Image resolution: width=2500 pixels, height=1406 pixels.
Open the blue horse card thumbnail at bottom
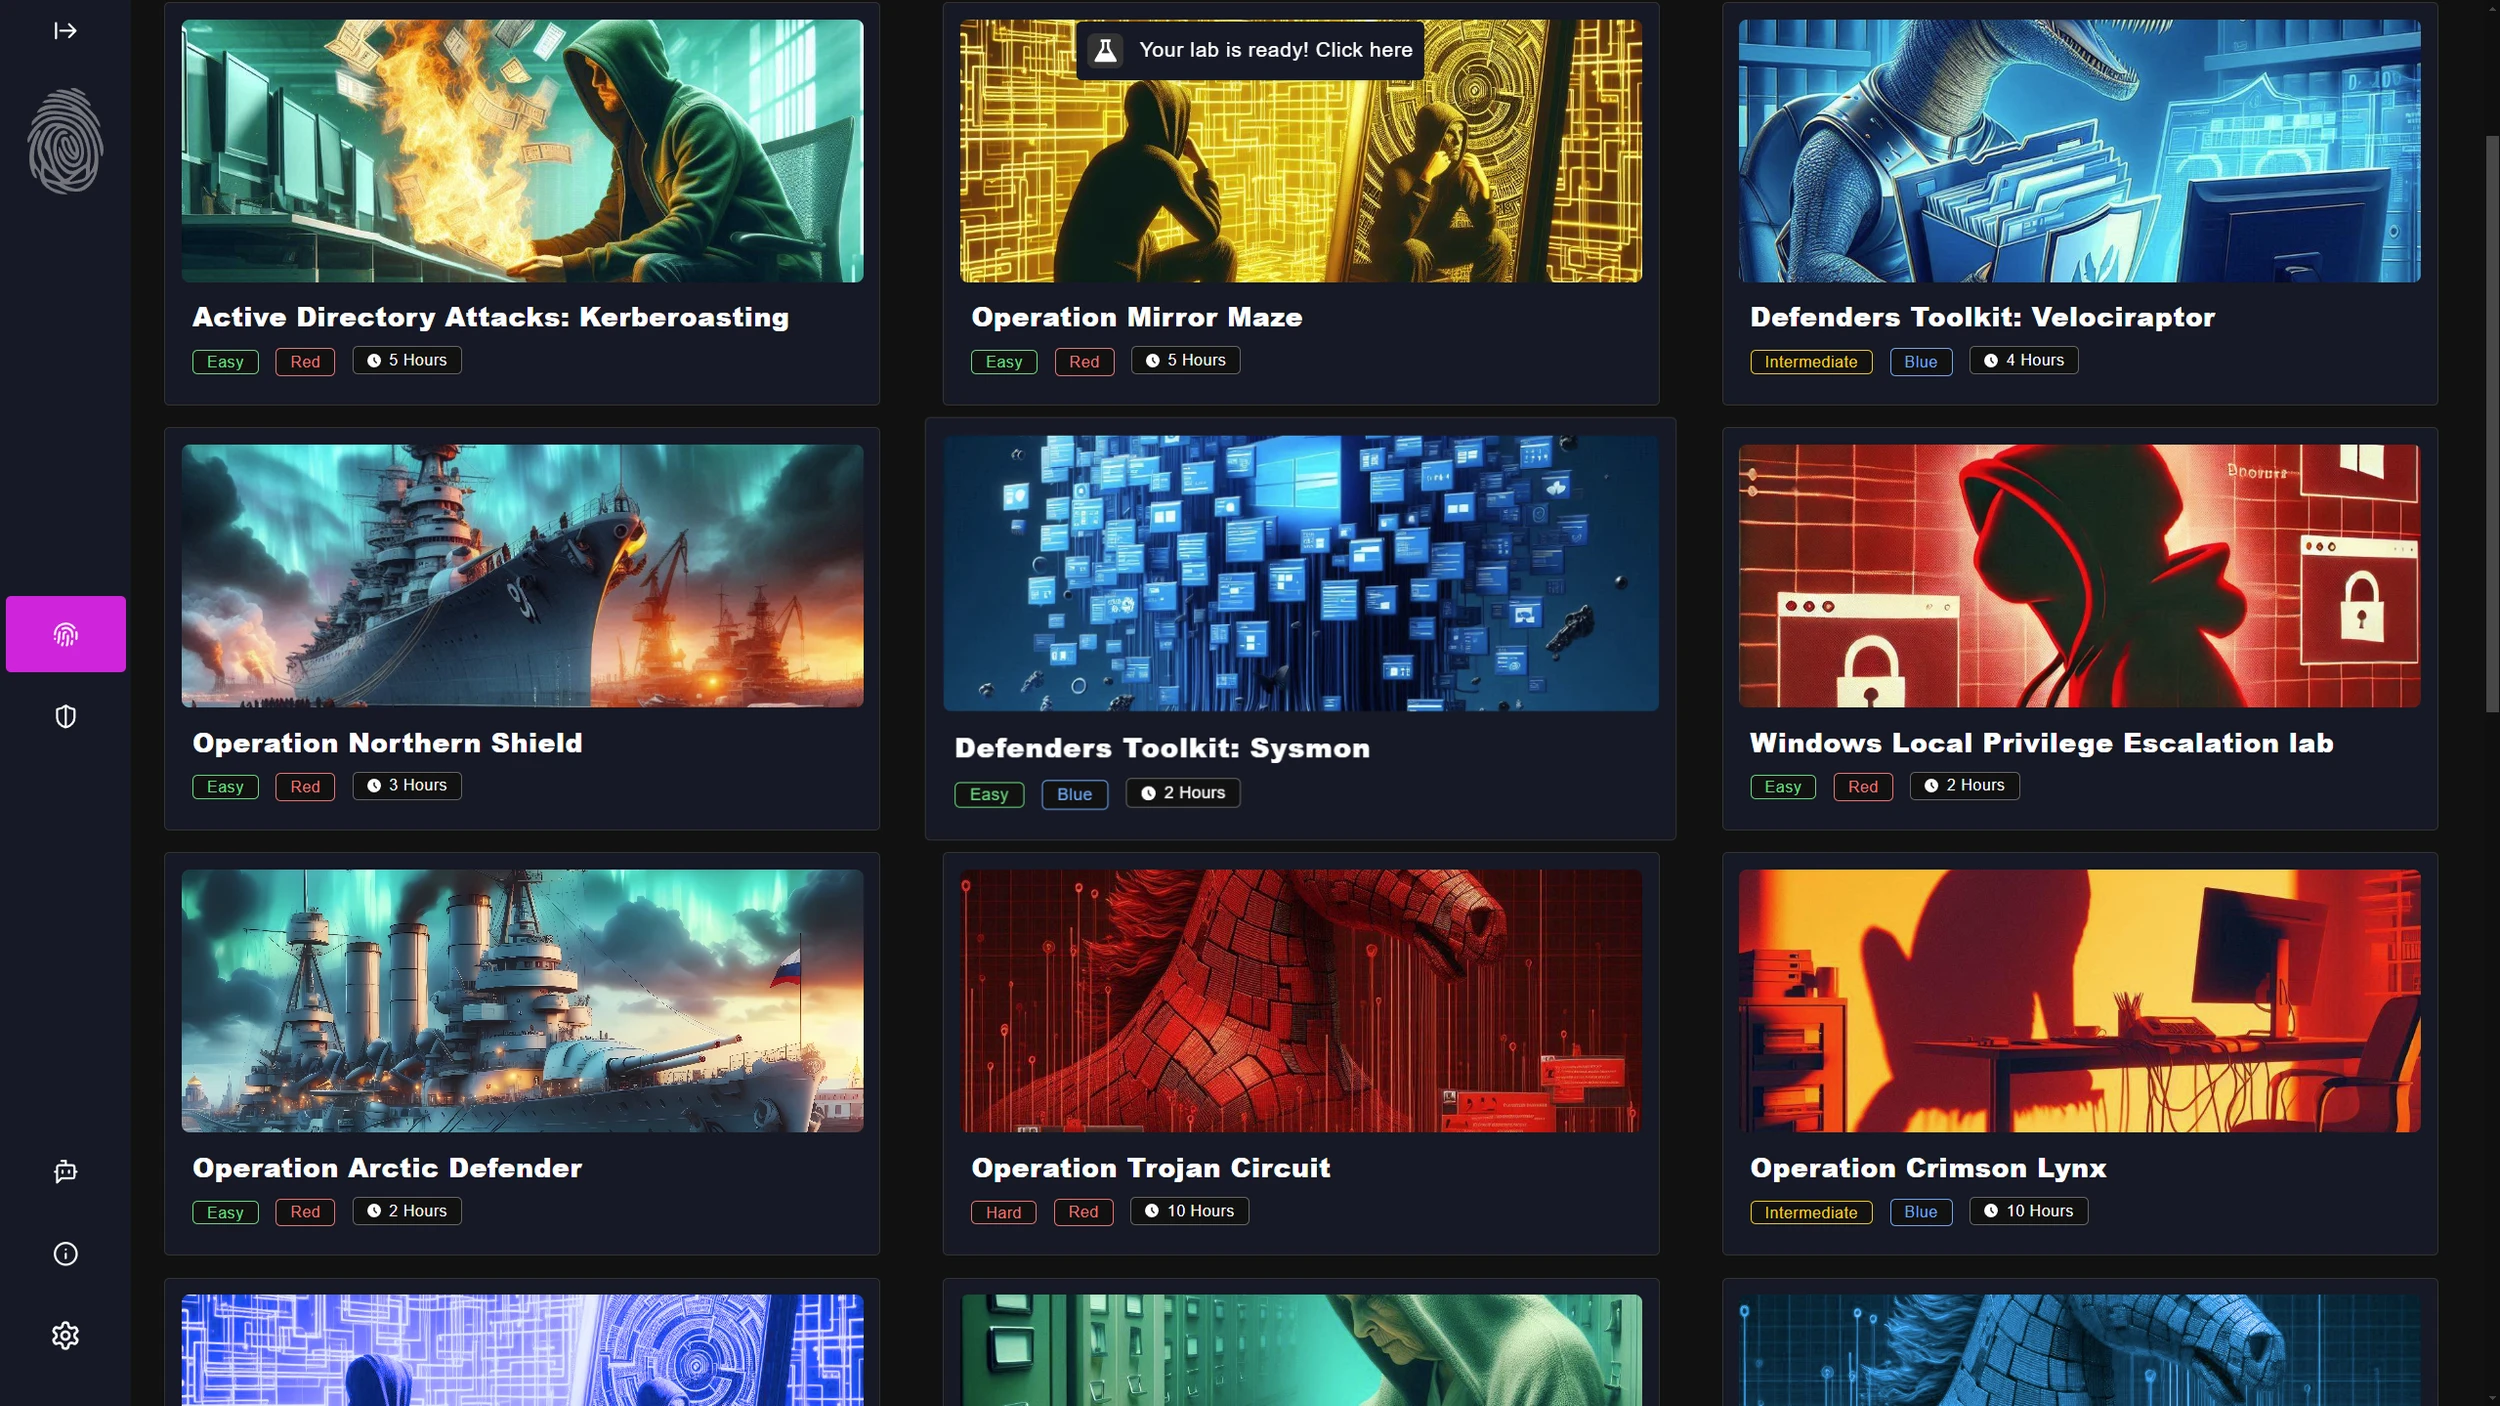tap(2079, 1350)
